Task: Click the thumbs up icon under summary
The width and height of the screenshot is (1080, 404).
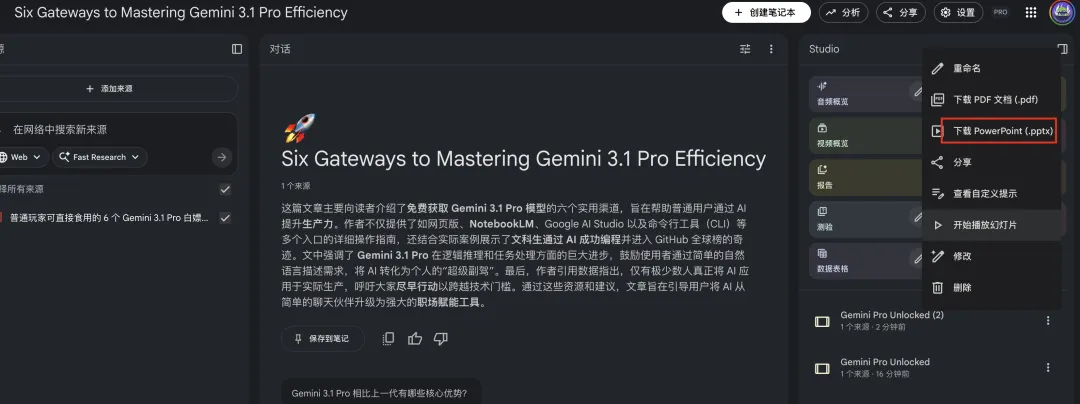Action: pyautogui.click(x=415, y=338)
